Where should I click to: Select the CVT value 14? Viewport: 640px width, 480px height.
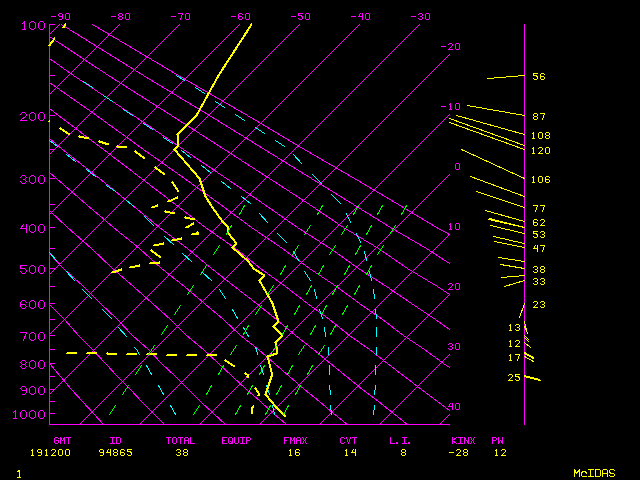348,453
